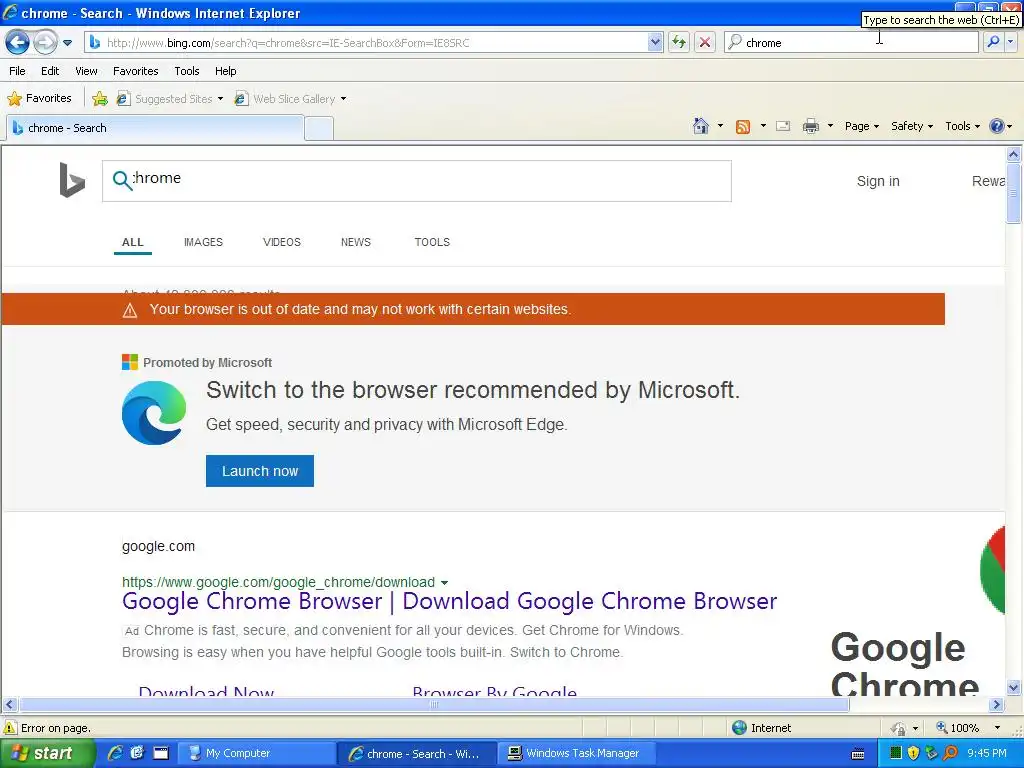Select the ALL results tab
This screenshot has height=768, width=1024.
click(133, 242)
